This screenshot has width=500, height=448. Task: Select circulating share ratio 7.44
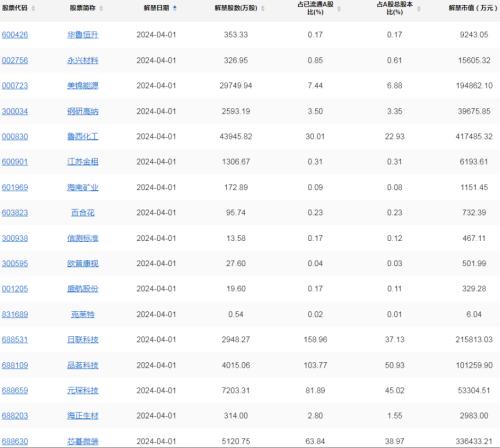tap(315, 86)
